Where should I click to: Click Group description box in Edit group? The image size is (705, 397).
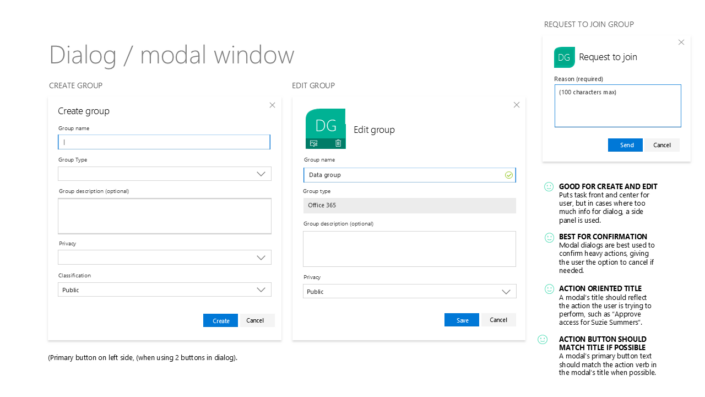click(409, 249)
